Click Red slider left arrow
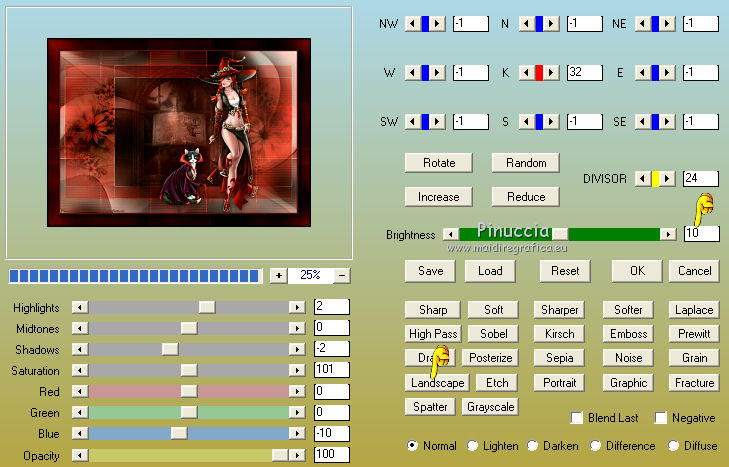The height and width of the screenshot is (467, 729). coord(80,391)
